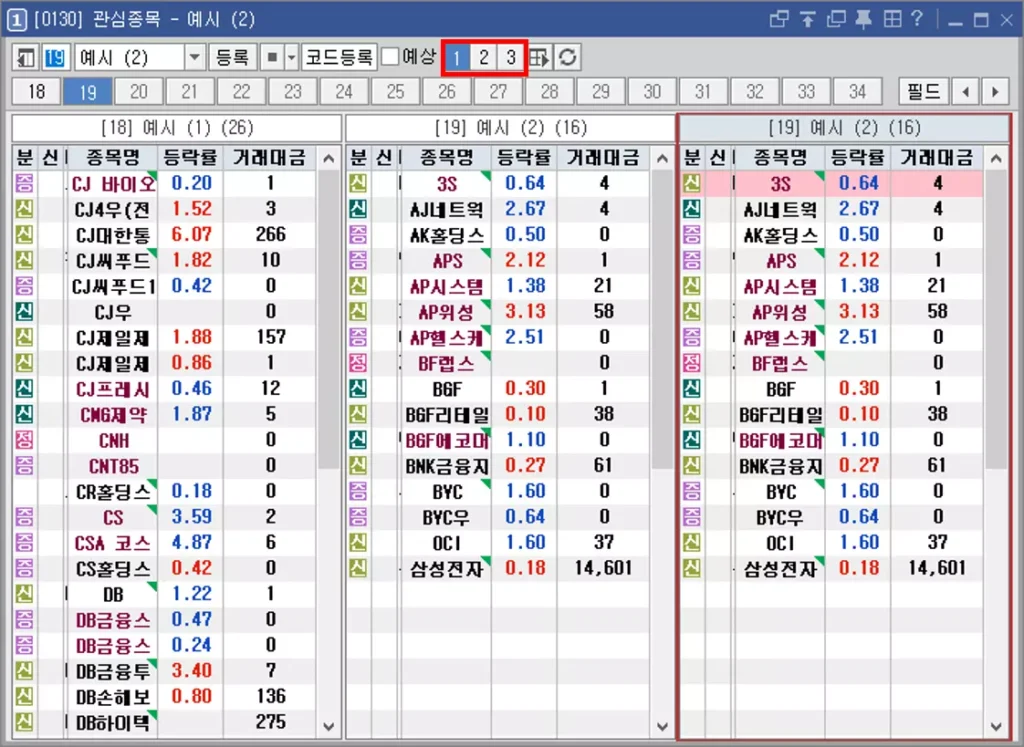The width and height of the screenshot is (1024, 747).
Task: Click the tab row right arrow beside 필드
Action: [995, 92]
